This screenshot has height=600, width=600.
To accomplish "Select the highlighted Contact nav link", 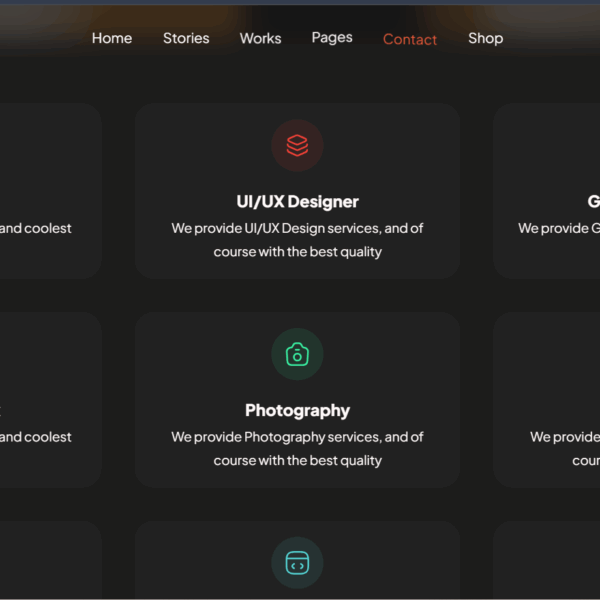I will pyautogui.click(x=410, y=39).
